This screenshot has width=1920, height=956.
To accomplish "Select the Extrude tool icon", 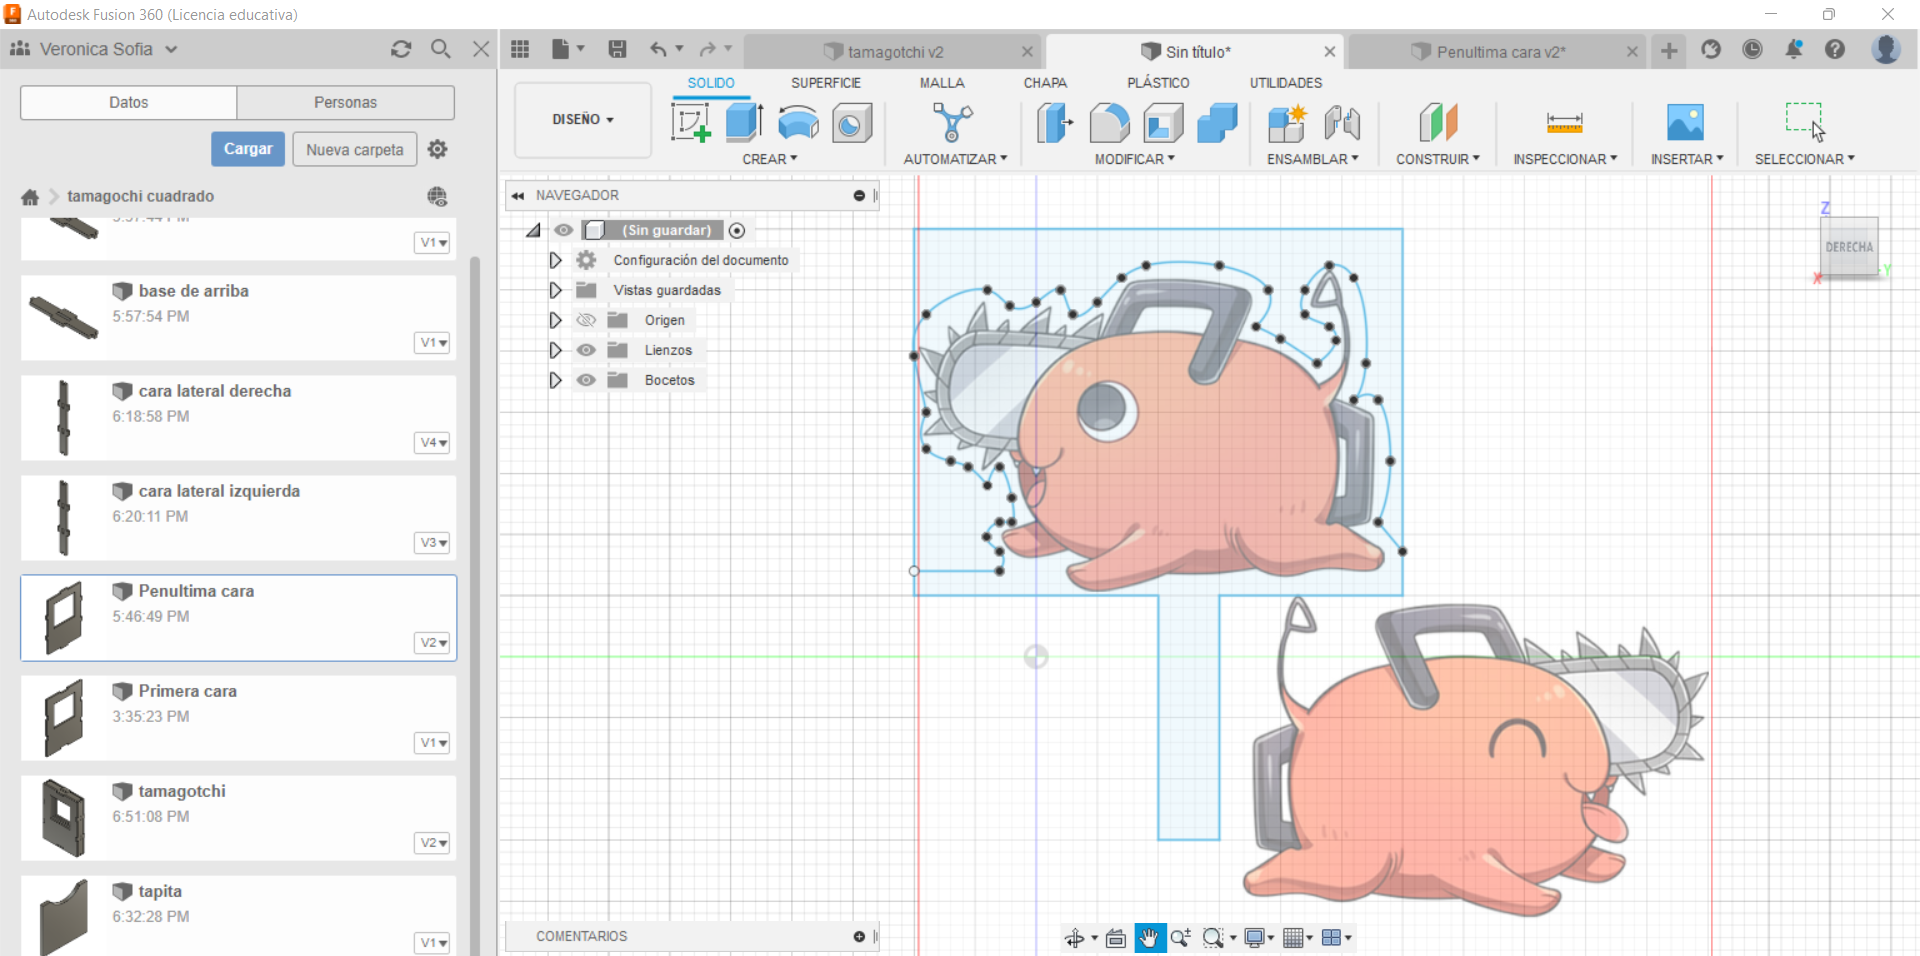I will pyautogui.click(x=744, y=123).
